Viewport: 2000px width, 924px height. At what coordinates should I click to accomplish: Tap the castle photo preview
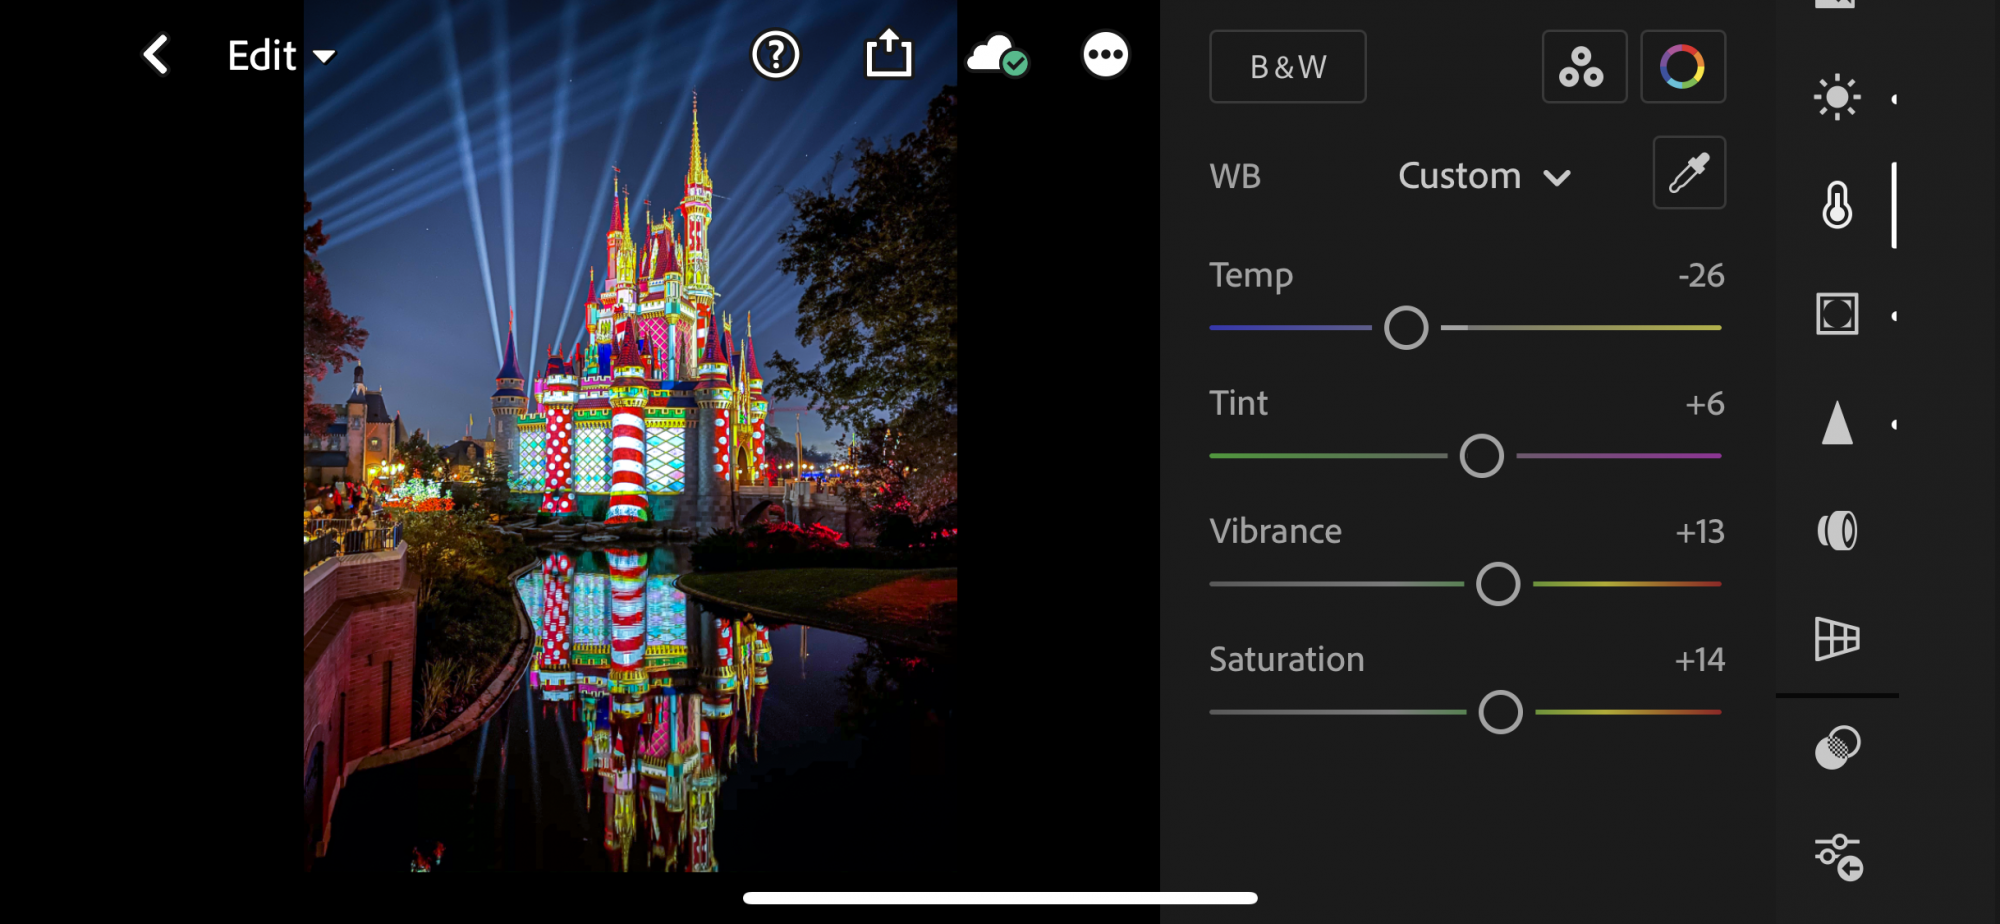click(x=630, y=436)
